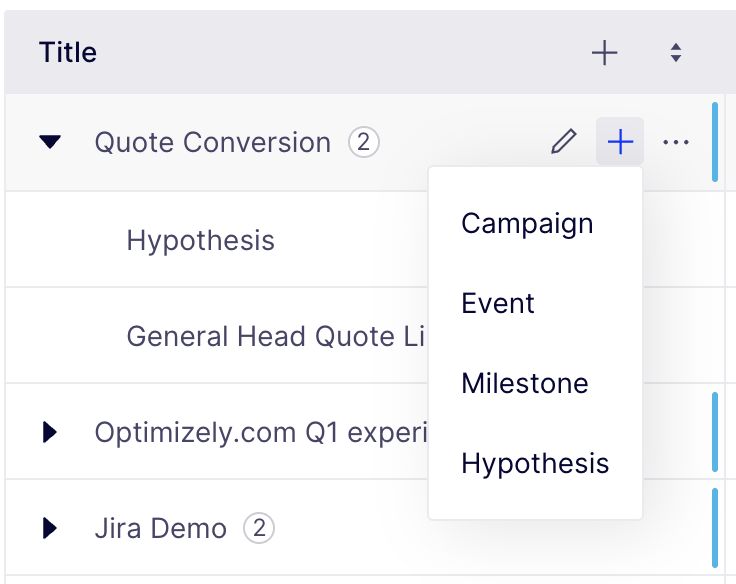
Task: Click the plus icon in Title header
Action: pyautogui.click(x=604, y=53)
